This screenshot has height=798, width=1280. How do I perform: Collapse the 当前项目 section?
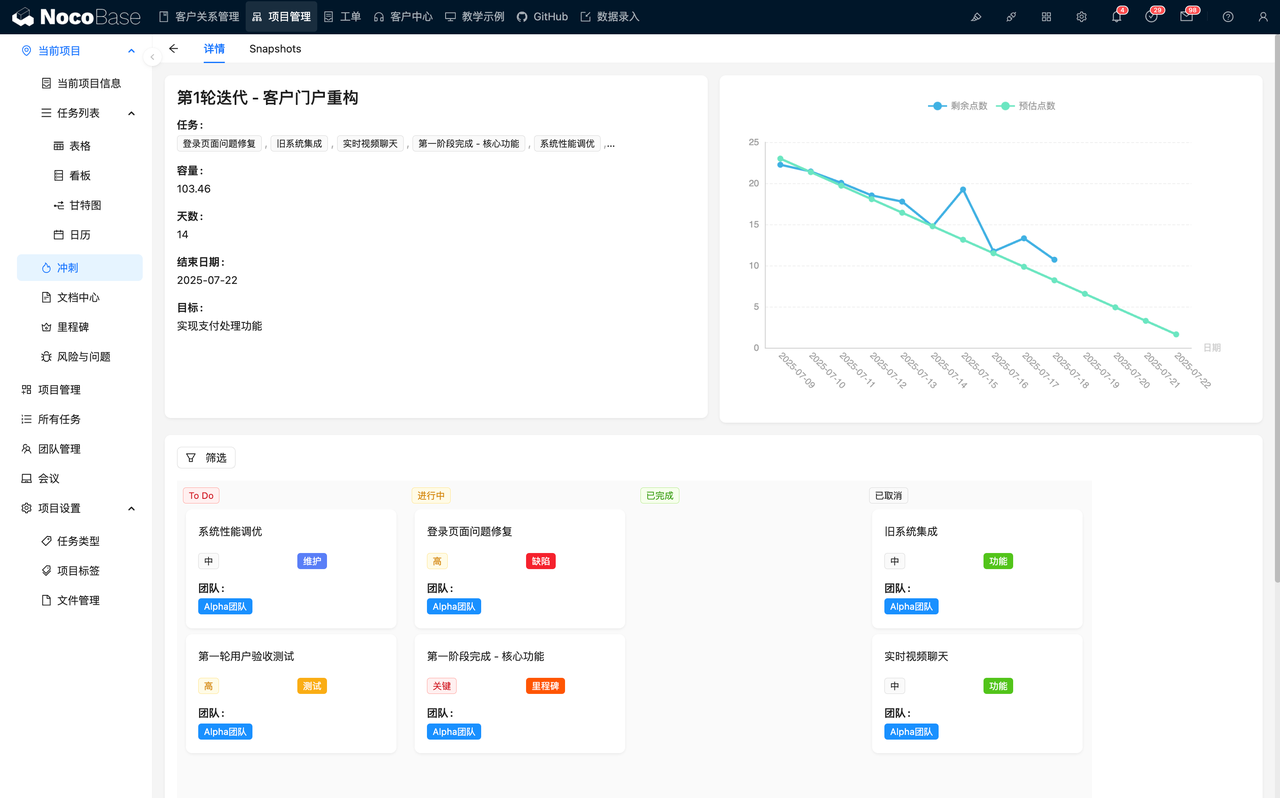coord(131,51)
